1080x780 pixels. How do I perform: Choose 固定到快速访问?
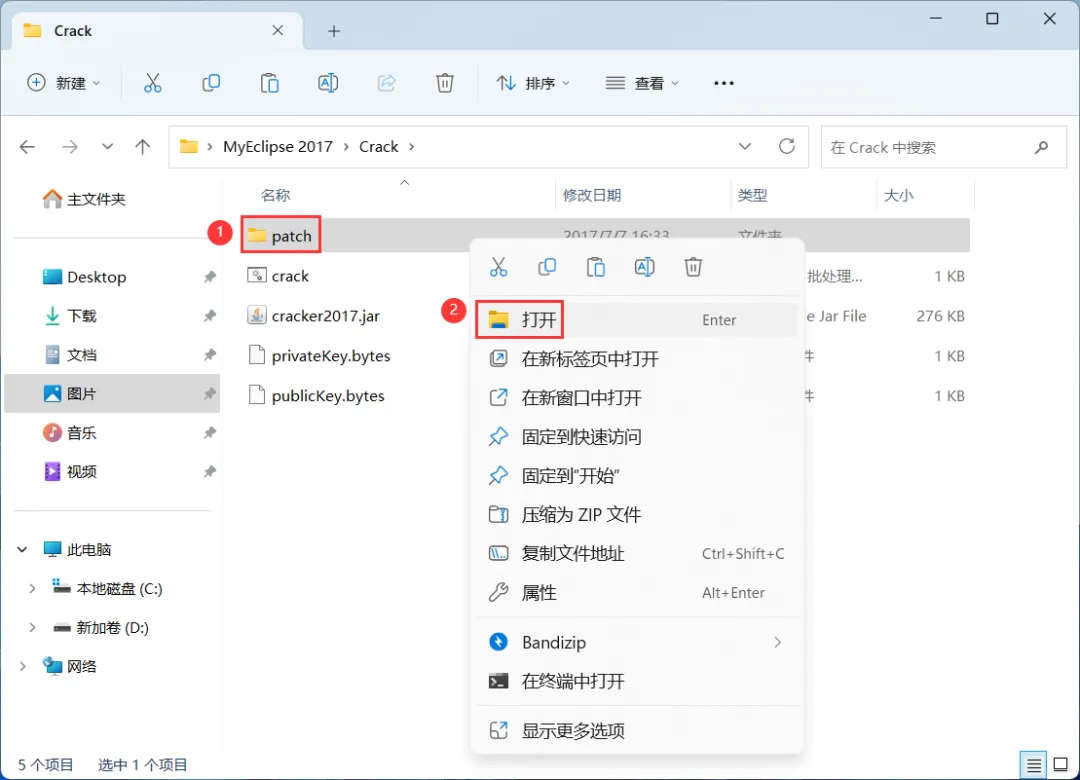pyautogui.click(x=636, y=437)
